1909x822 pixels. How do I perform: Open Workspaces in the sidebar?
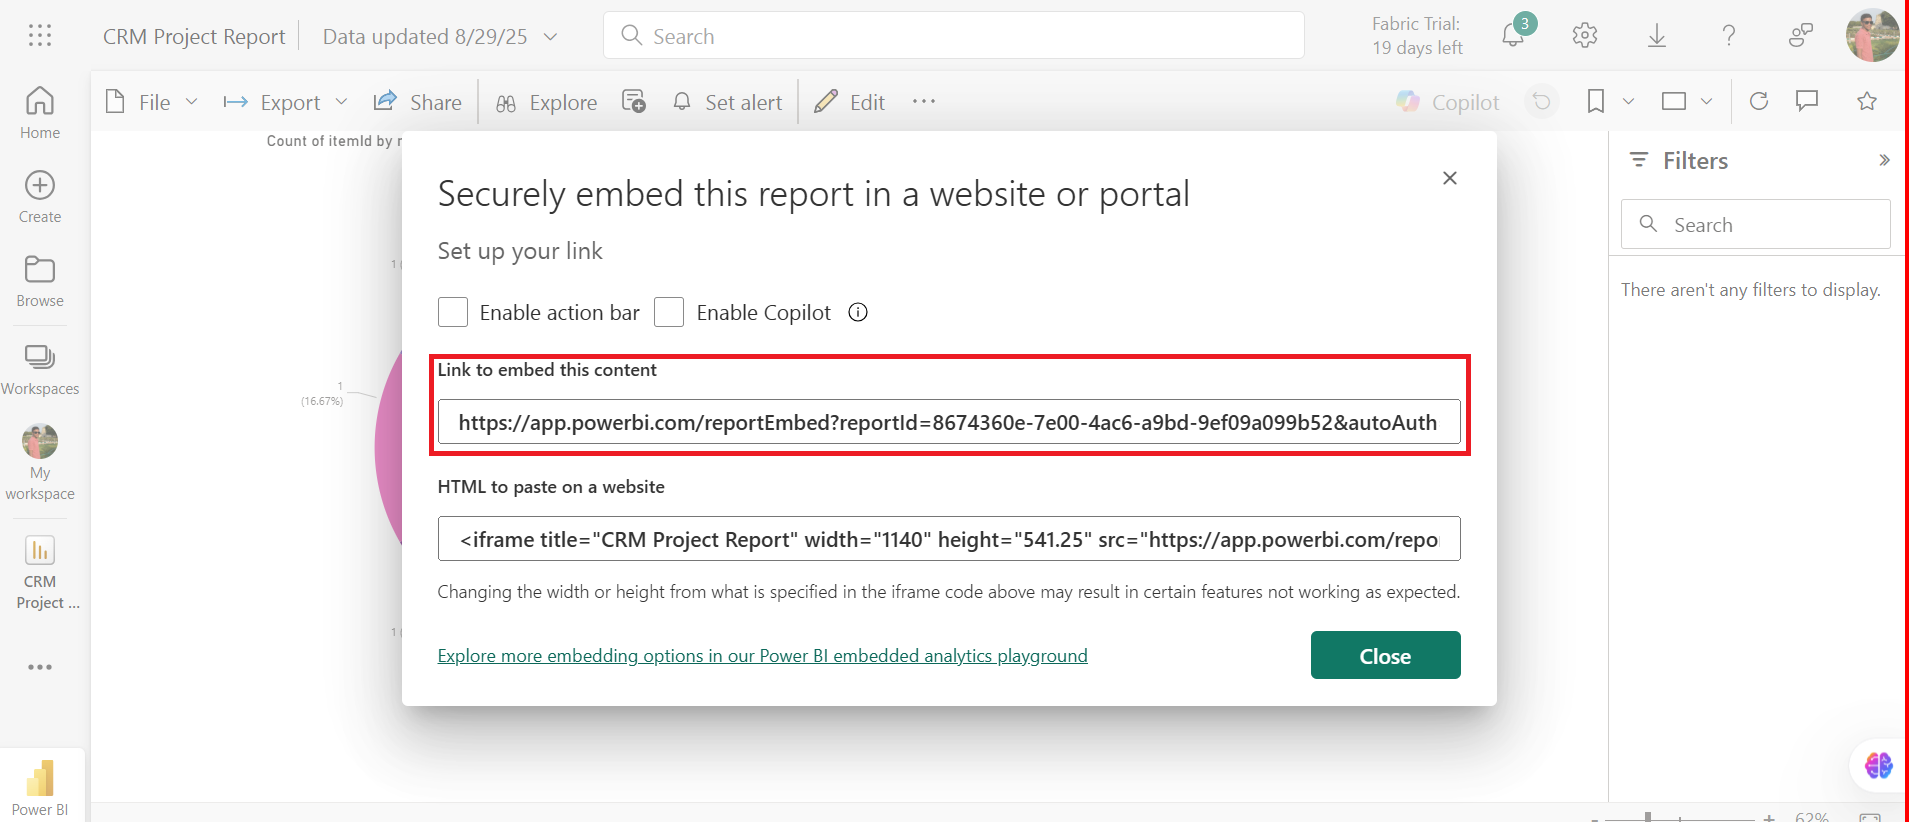pos(40,369)
